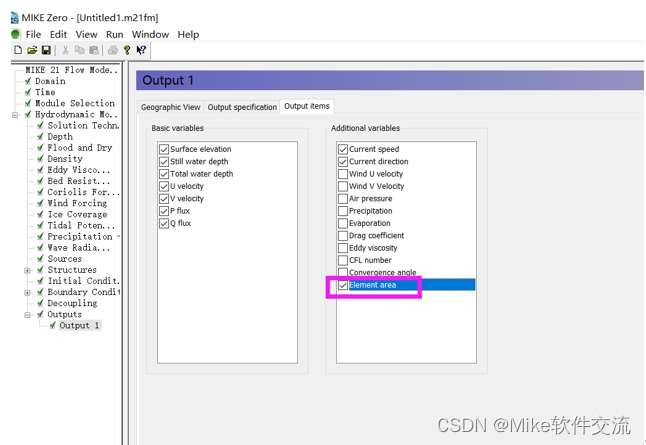Screen dimensions: 646x445
Task: Click the Paste toolbar icon
Action: pyautogui.click(x=94, y=50)
